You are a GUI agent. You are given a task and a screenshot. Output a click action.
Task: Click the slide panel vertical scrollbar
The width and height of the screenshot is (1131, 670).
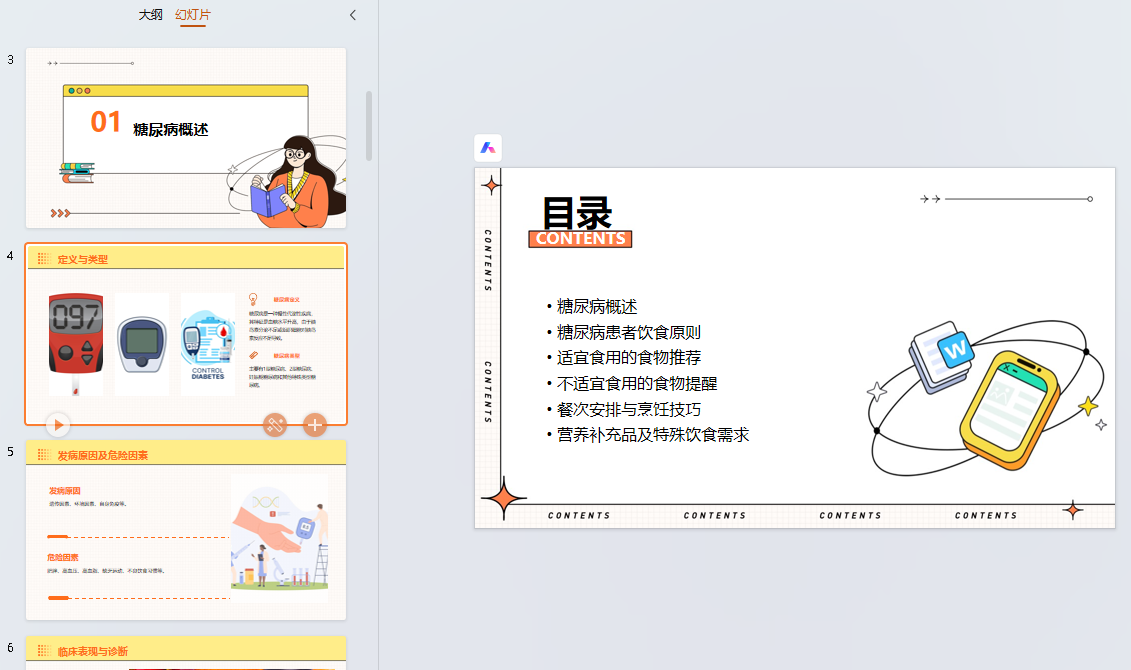click(x=369, y=125)
